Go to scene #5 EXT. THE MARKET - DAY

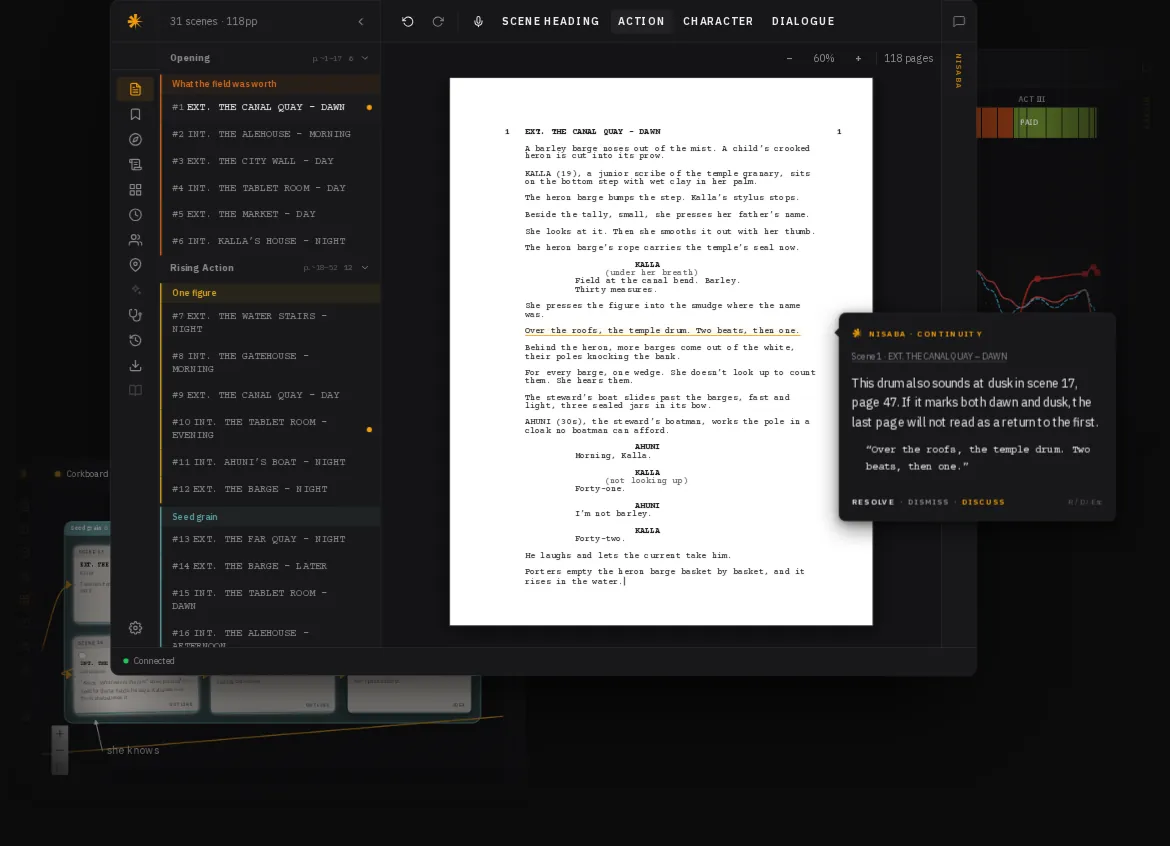(270, 214)
